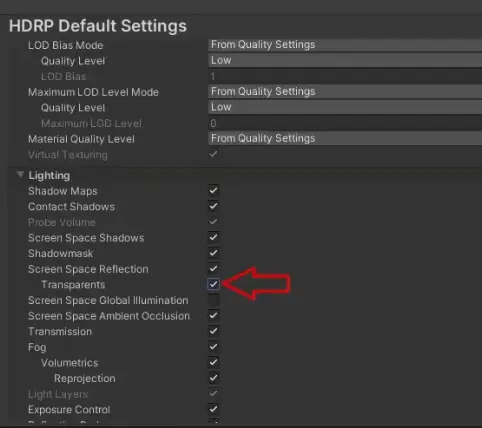Click the Screen Space Global Illumination label
Image resolution: width=482 pixels, height=428 pixels.
[x=108, y=300]
